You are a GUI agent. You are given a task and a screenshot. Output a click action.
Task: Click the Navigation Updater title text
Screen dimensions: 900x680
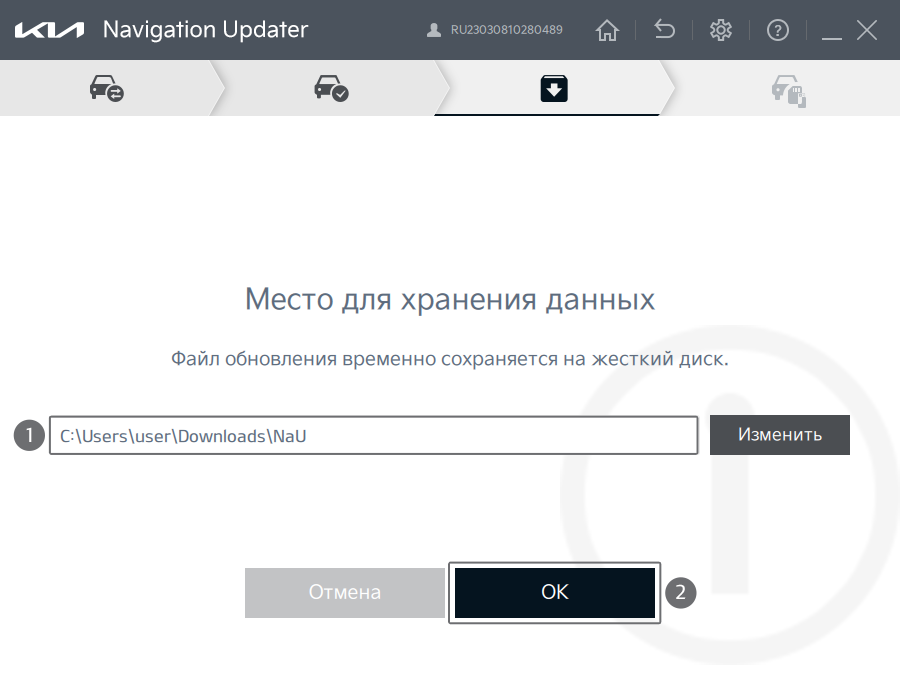click(205, 30)
